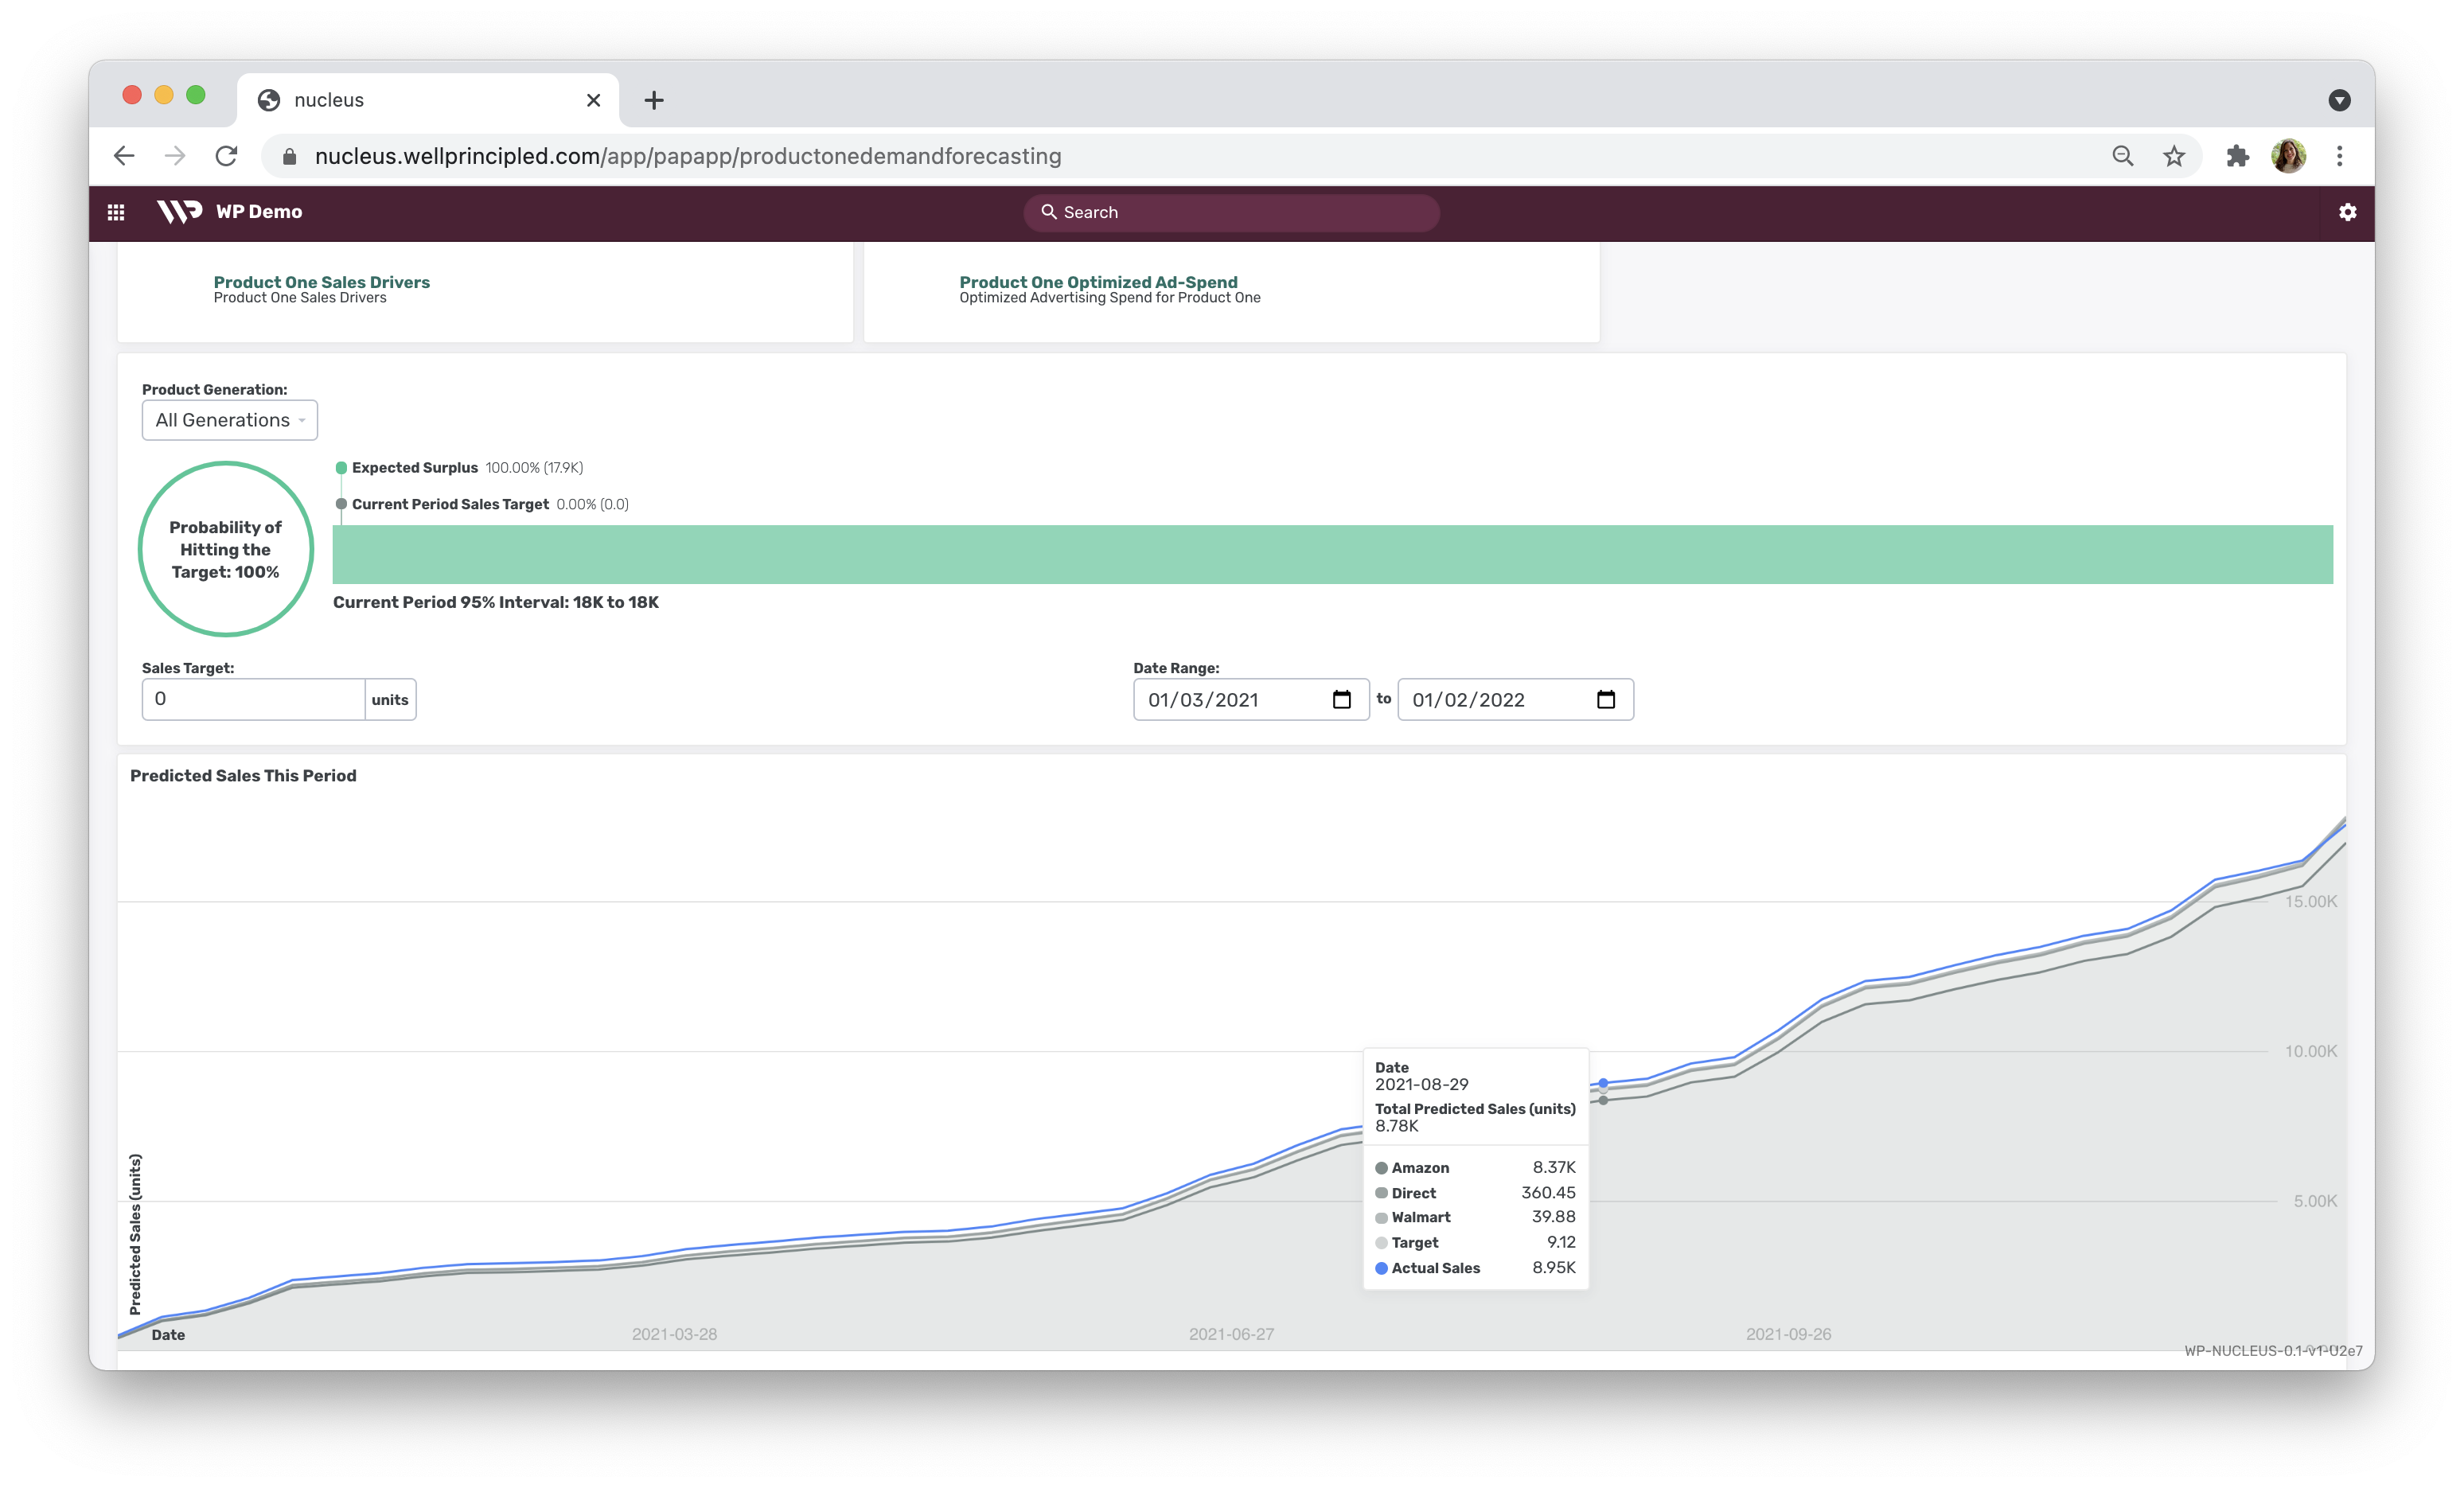Viewport: 2464px width, 1488px height.
Task: Open the Product One Sales Drivers link
Action: (x=321, y=282)
